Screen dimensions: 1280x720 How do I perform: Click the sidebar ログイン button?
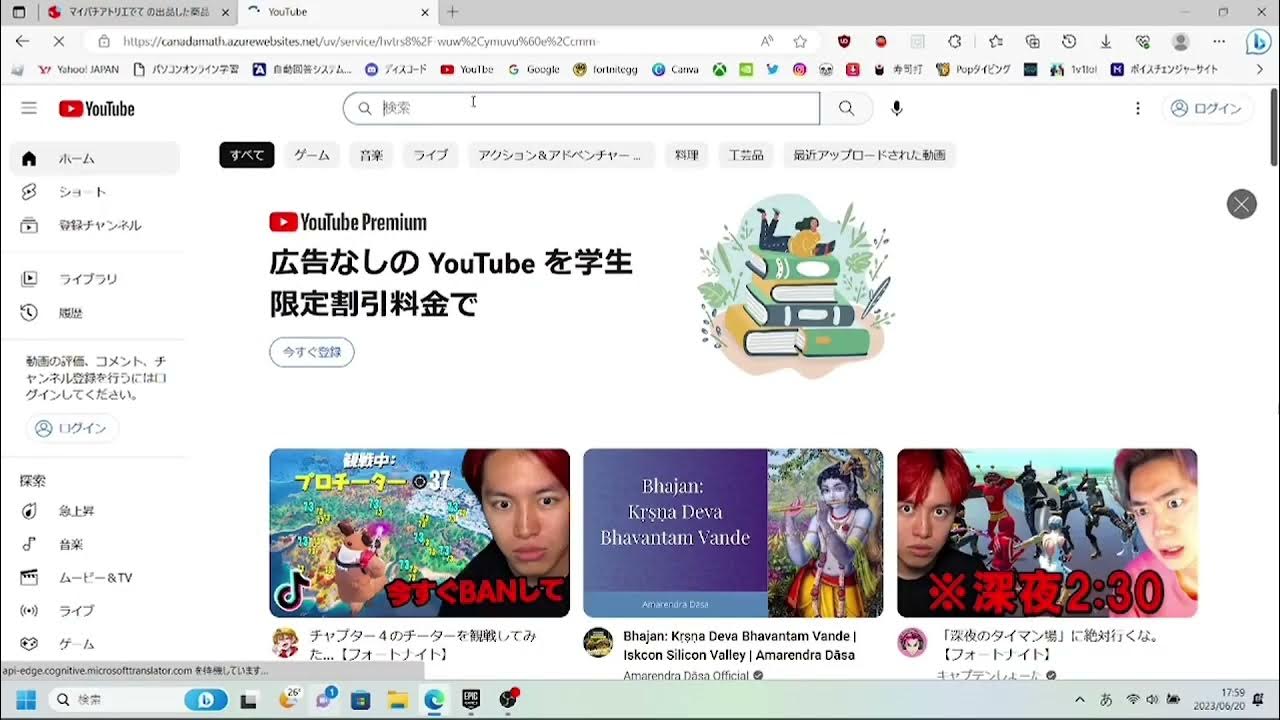pyautogui.click(x=72, y=428)
